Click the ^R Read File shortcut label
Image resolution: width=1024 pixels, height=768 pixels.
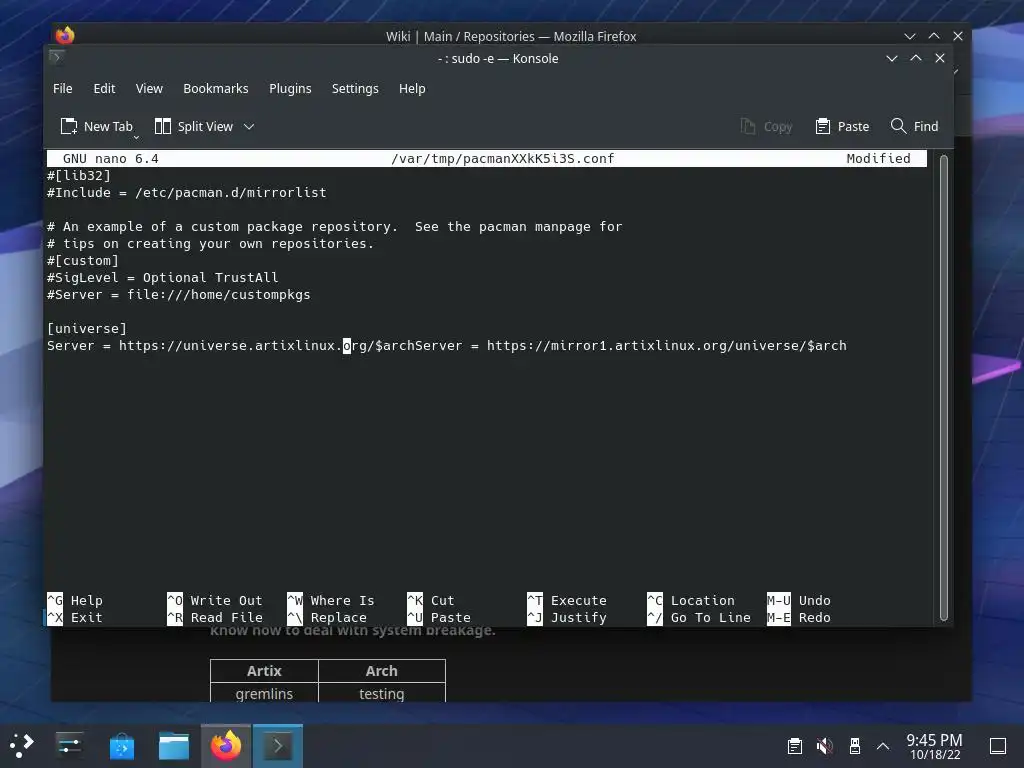click(x=215, y=617)
